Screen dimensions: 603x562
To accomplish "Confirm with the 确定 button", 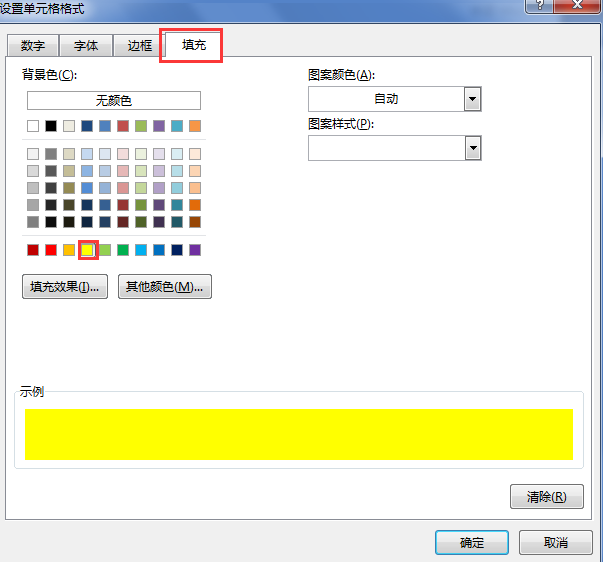I will pos(472,542).
